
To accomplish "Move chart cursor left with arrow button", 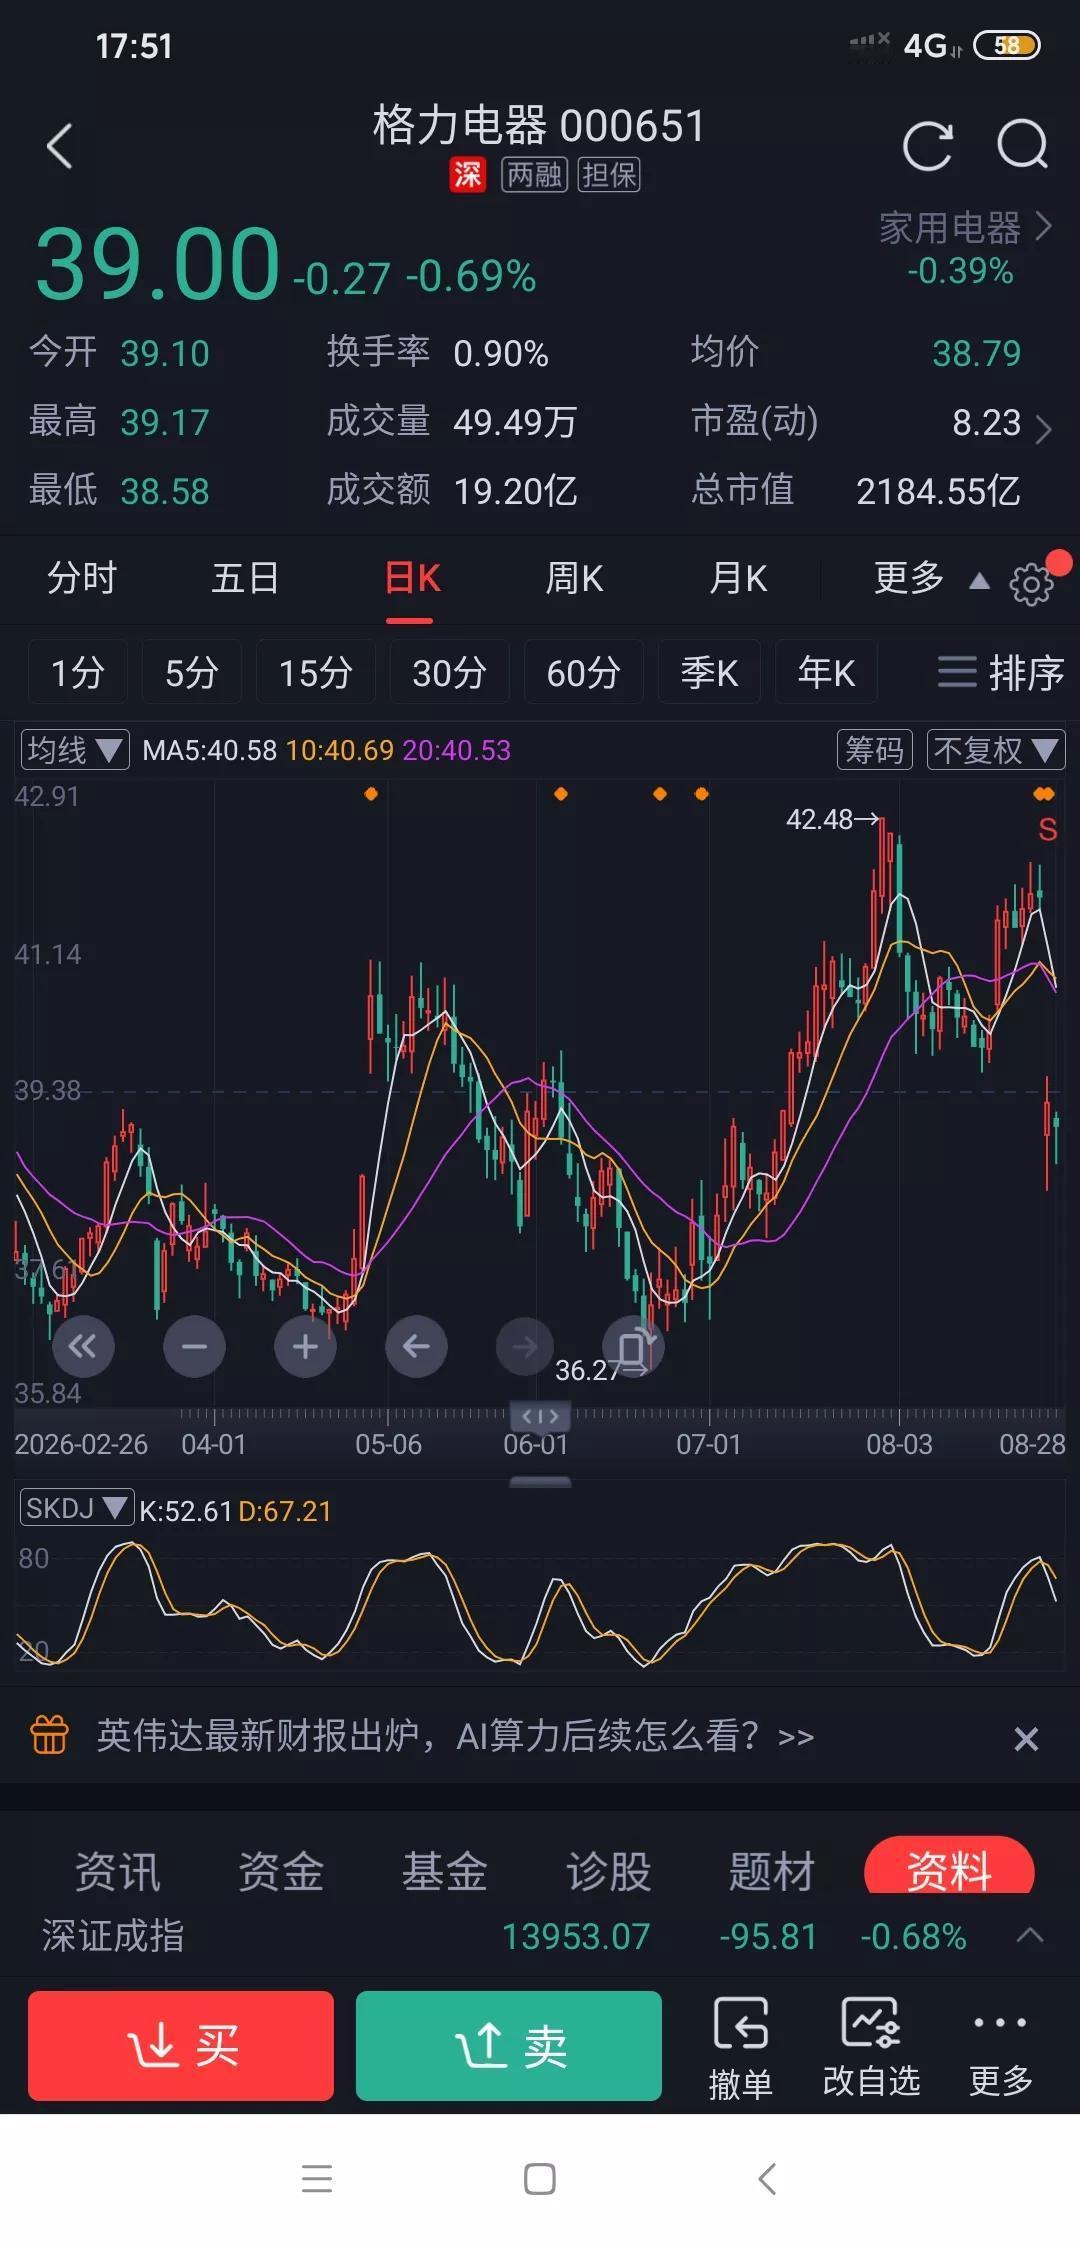I will coord(416,1346).
